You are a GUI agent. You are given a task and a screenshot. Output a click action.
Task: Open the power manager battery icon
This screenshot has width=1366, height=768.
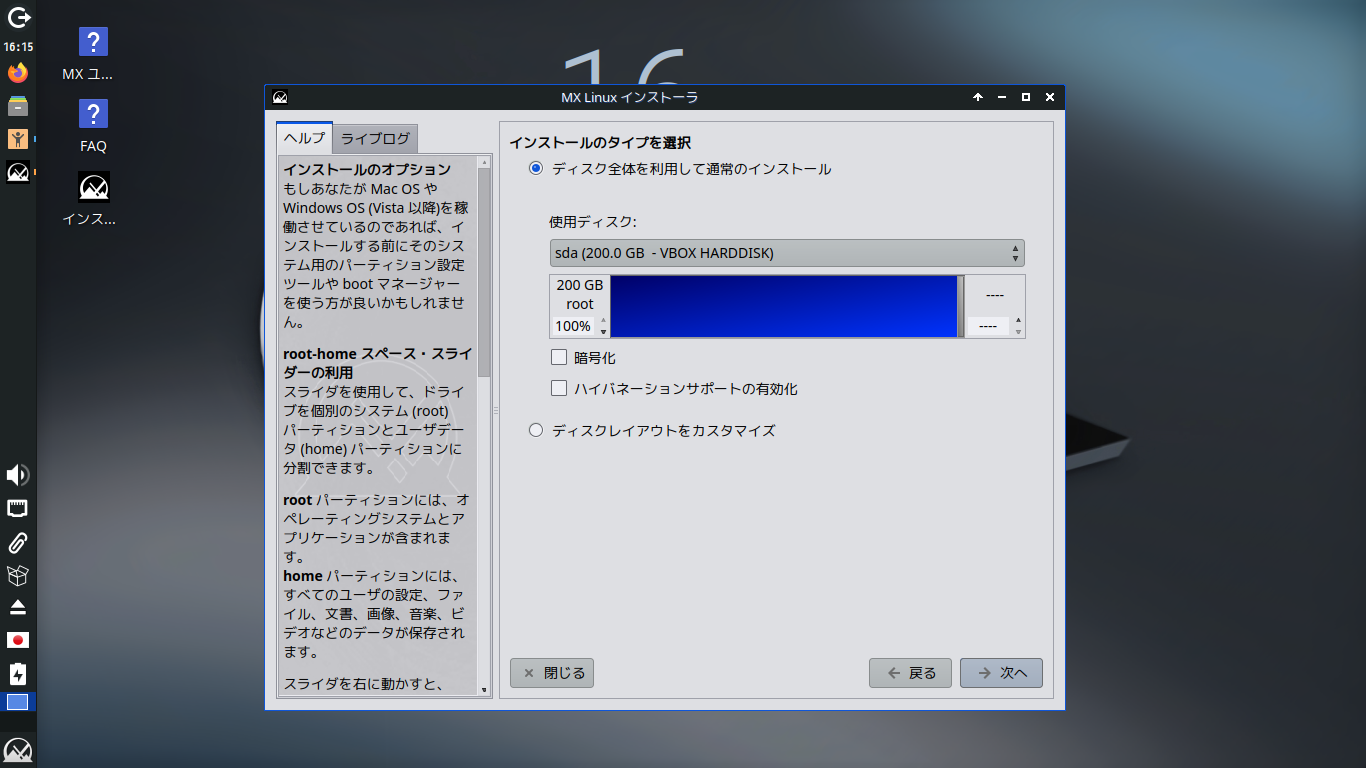coord(18,673)
